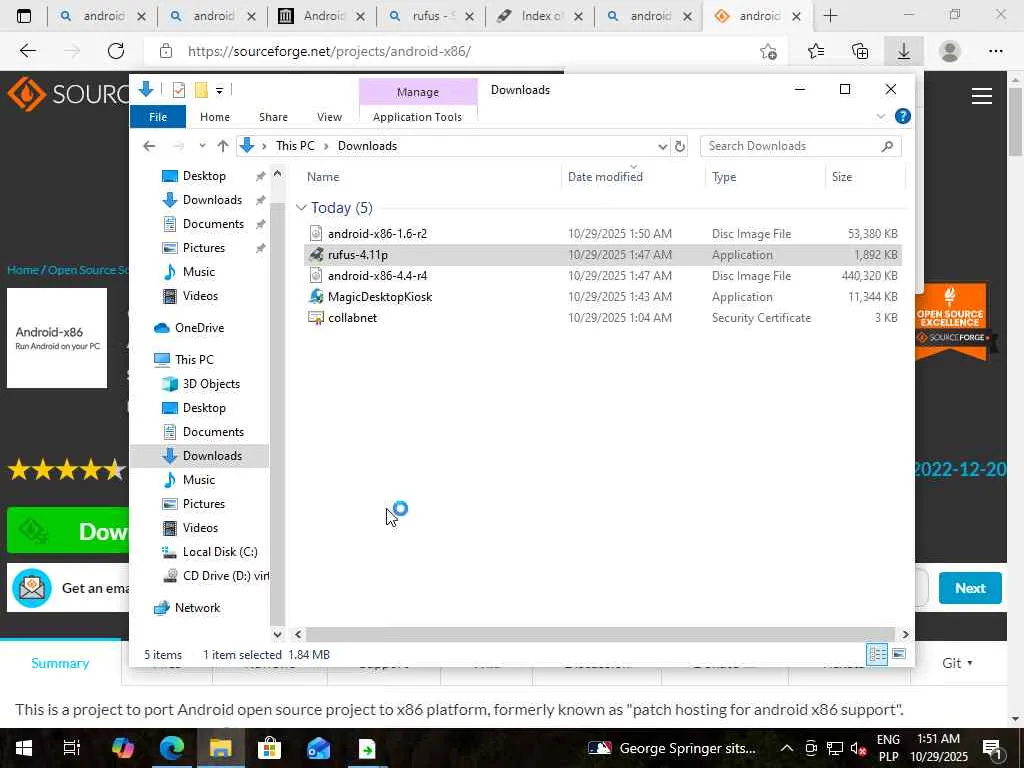The image size is (1024, 768).
Task: Click the Explorer up-one-level arrow
Action: click(x=223, y=146)
